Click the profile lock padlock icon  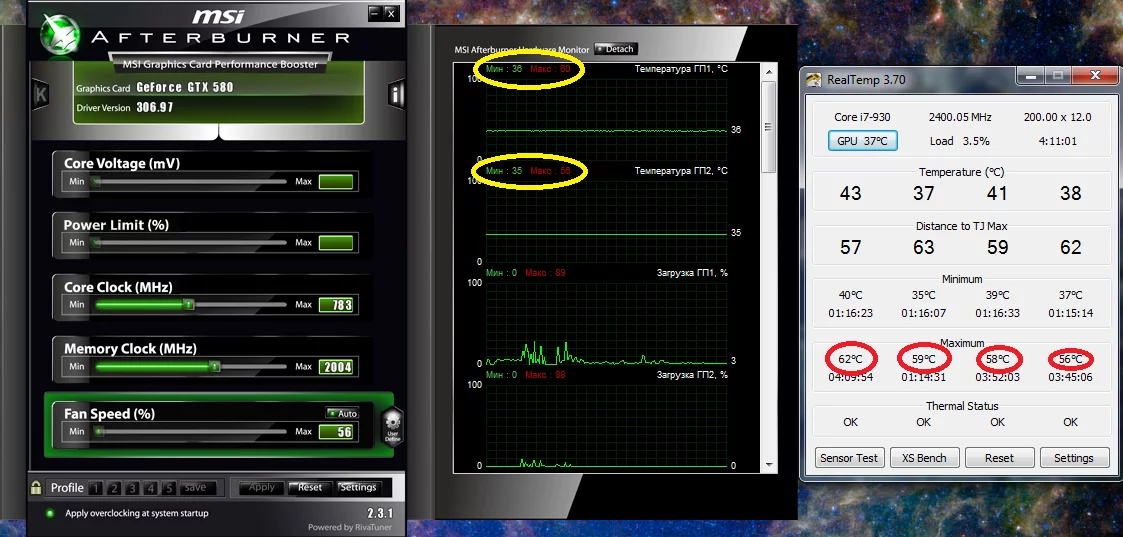(36, 488)
